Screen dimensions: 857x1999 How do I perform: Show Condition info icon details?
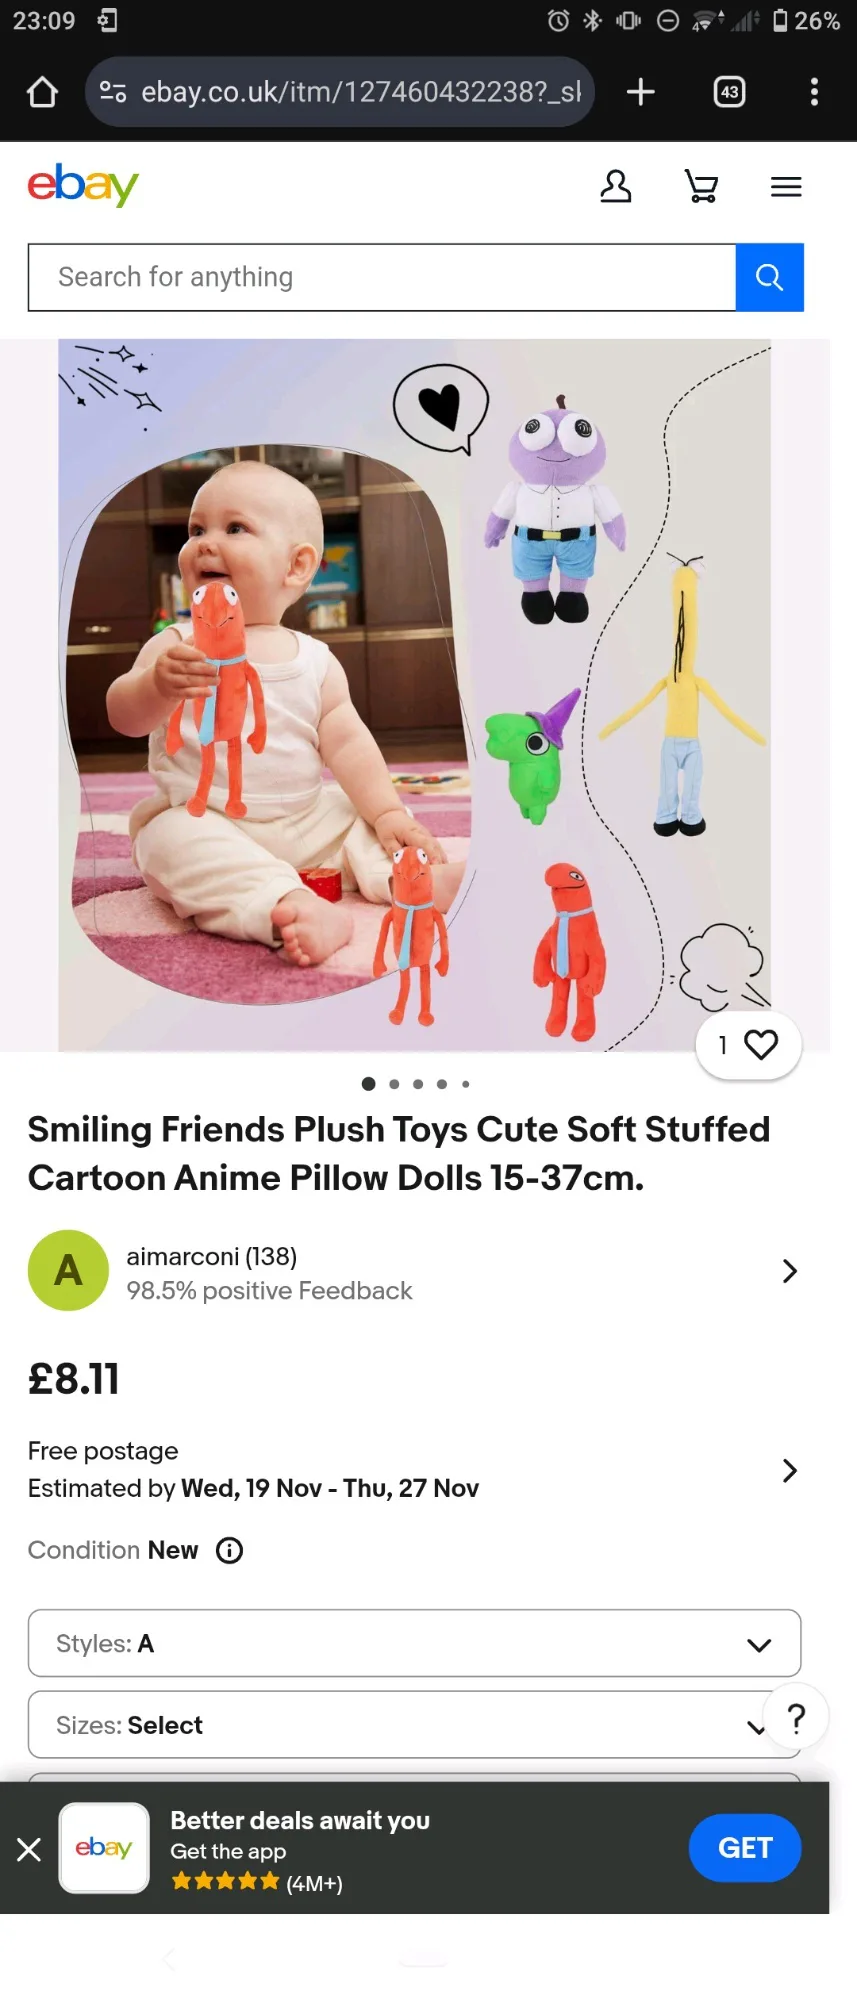click(230, 1550)
